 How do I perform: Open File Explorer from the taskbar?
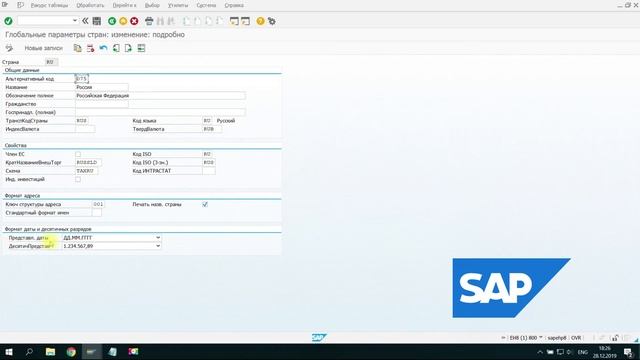(x=50, y=351)
